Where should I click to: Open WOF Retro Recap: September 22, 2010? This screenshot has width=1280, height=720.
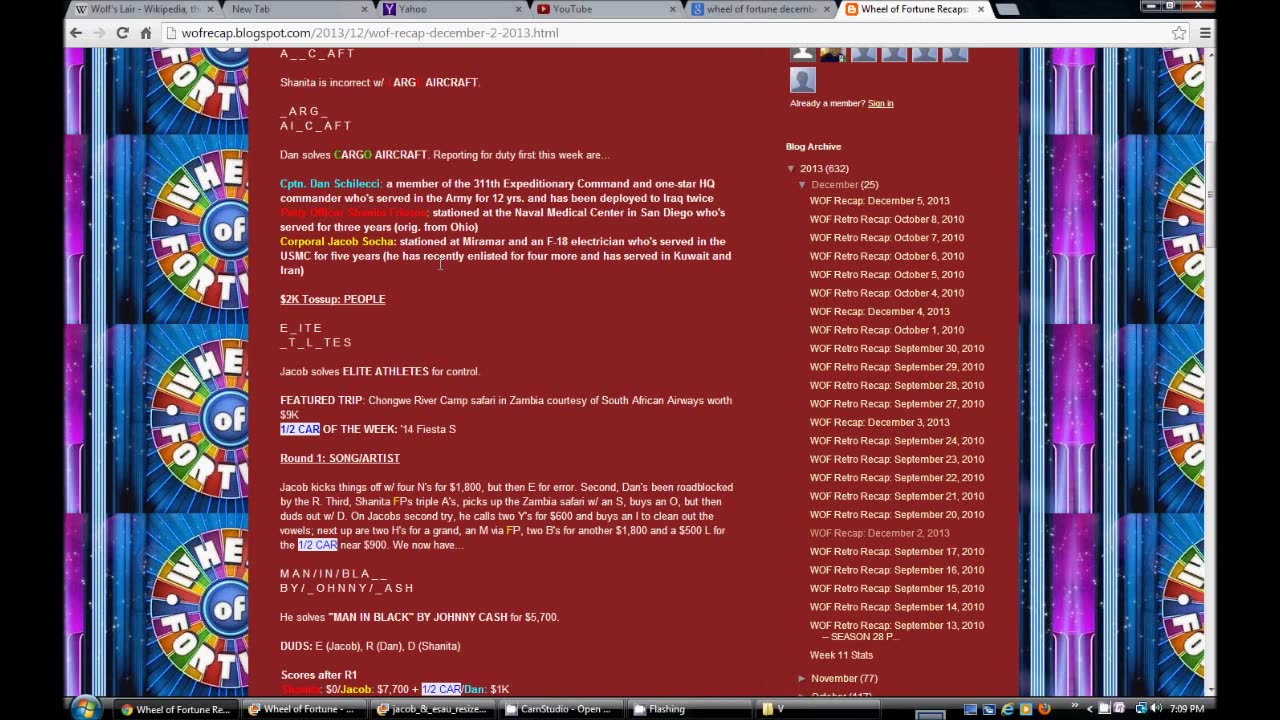(x=897, y=478)
